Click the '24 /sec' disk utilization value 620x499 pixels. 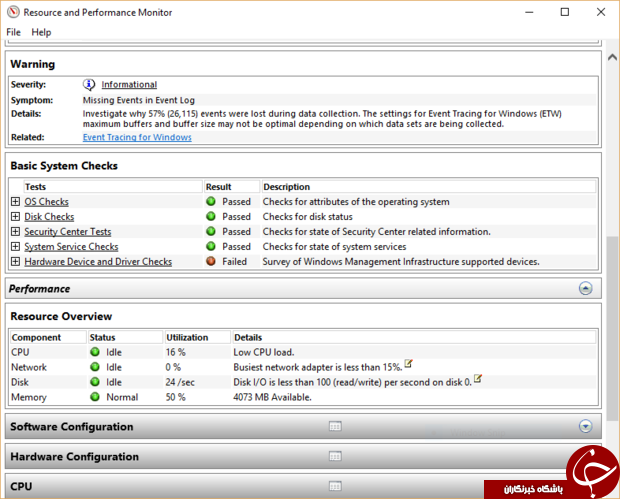[x=180, y=382]
